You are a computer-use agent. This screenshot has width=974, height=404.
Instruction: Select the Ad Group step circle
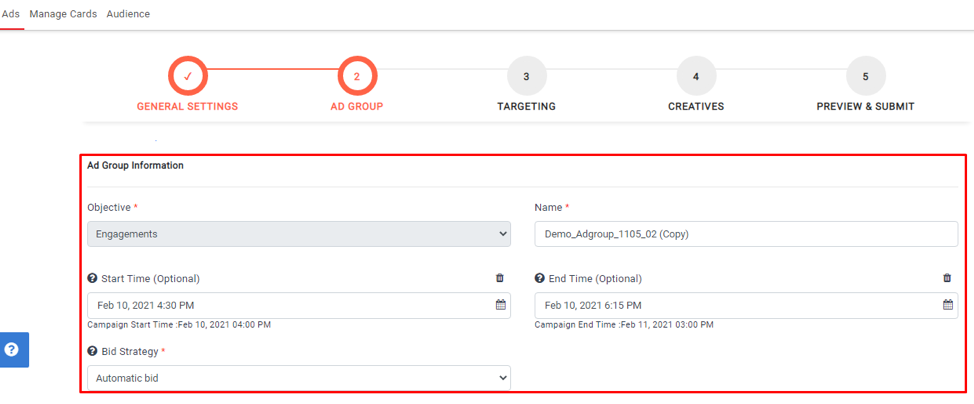[x=357, y=77]
